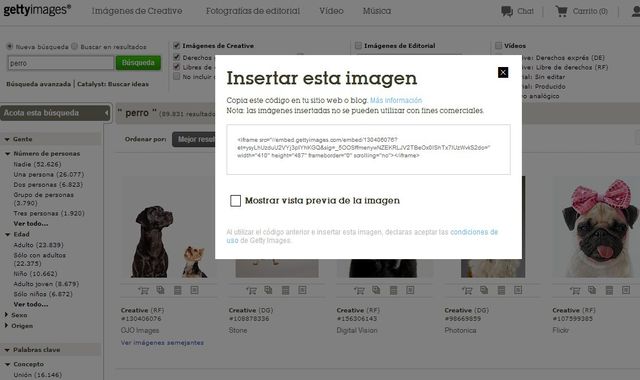The image size is (640, 380).
Task: Open price calculator icon for image #107599385
Action: (x=609, y=290)
